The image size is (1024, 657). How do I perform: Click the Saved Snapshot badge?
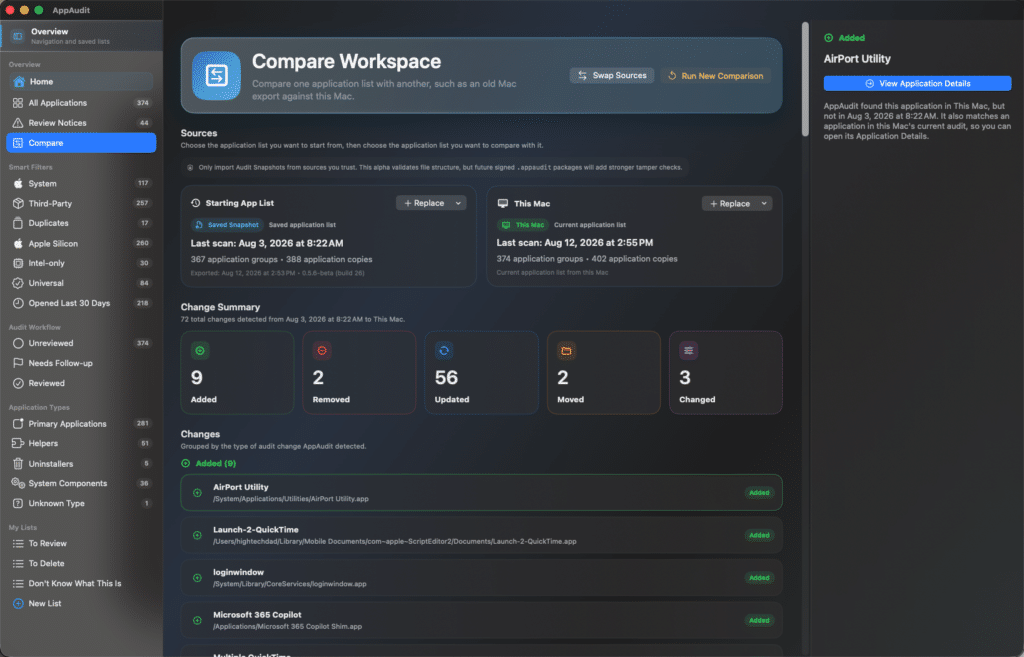(x=227, y=225)
